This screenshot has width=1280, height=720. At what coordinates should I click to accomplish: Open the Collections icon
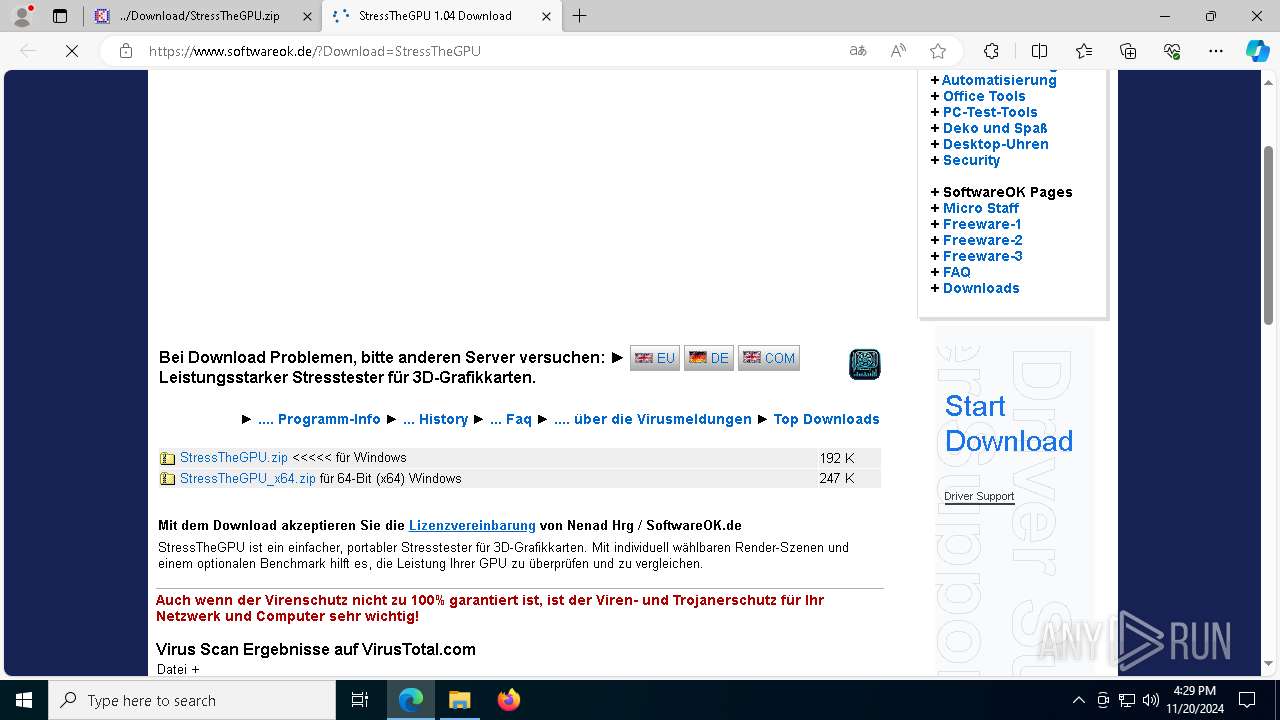click(x=1128, y=51)
